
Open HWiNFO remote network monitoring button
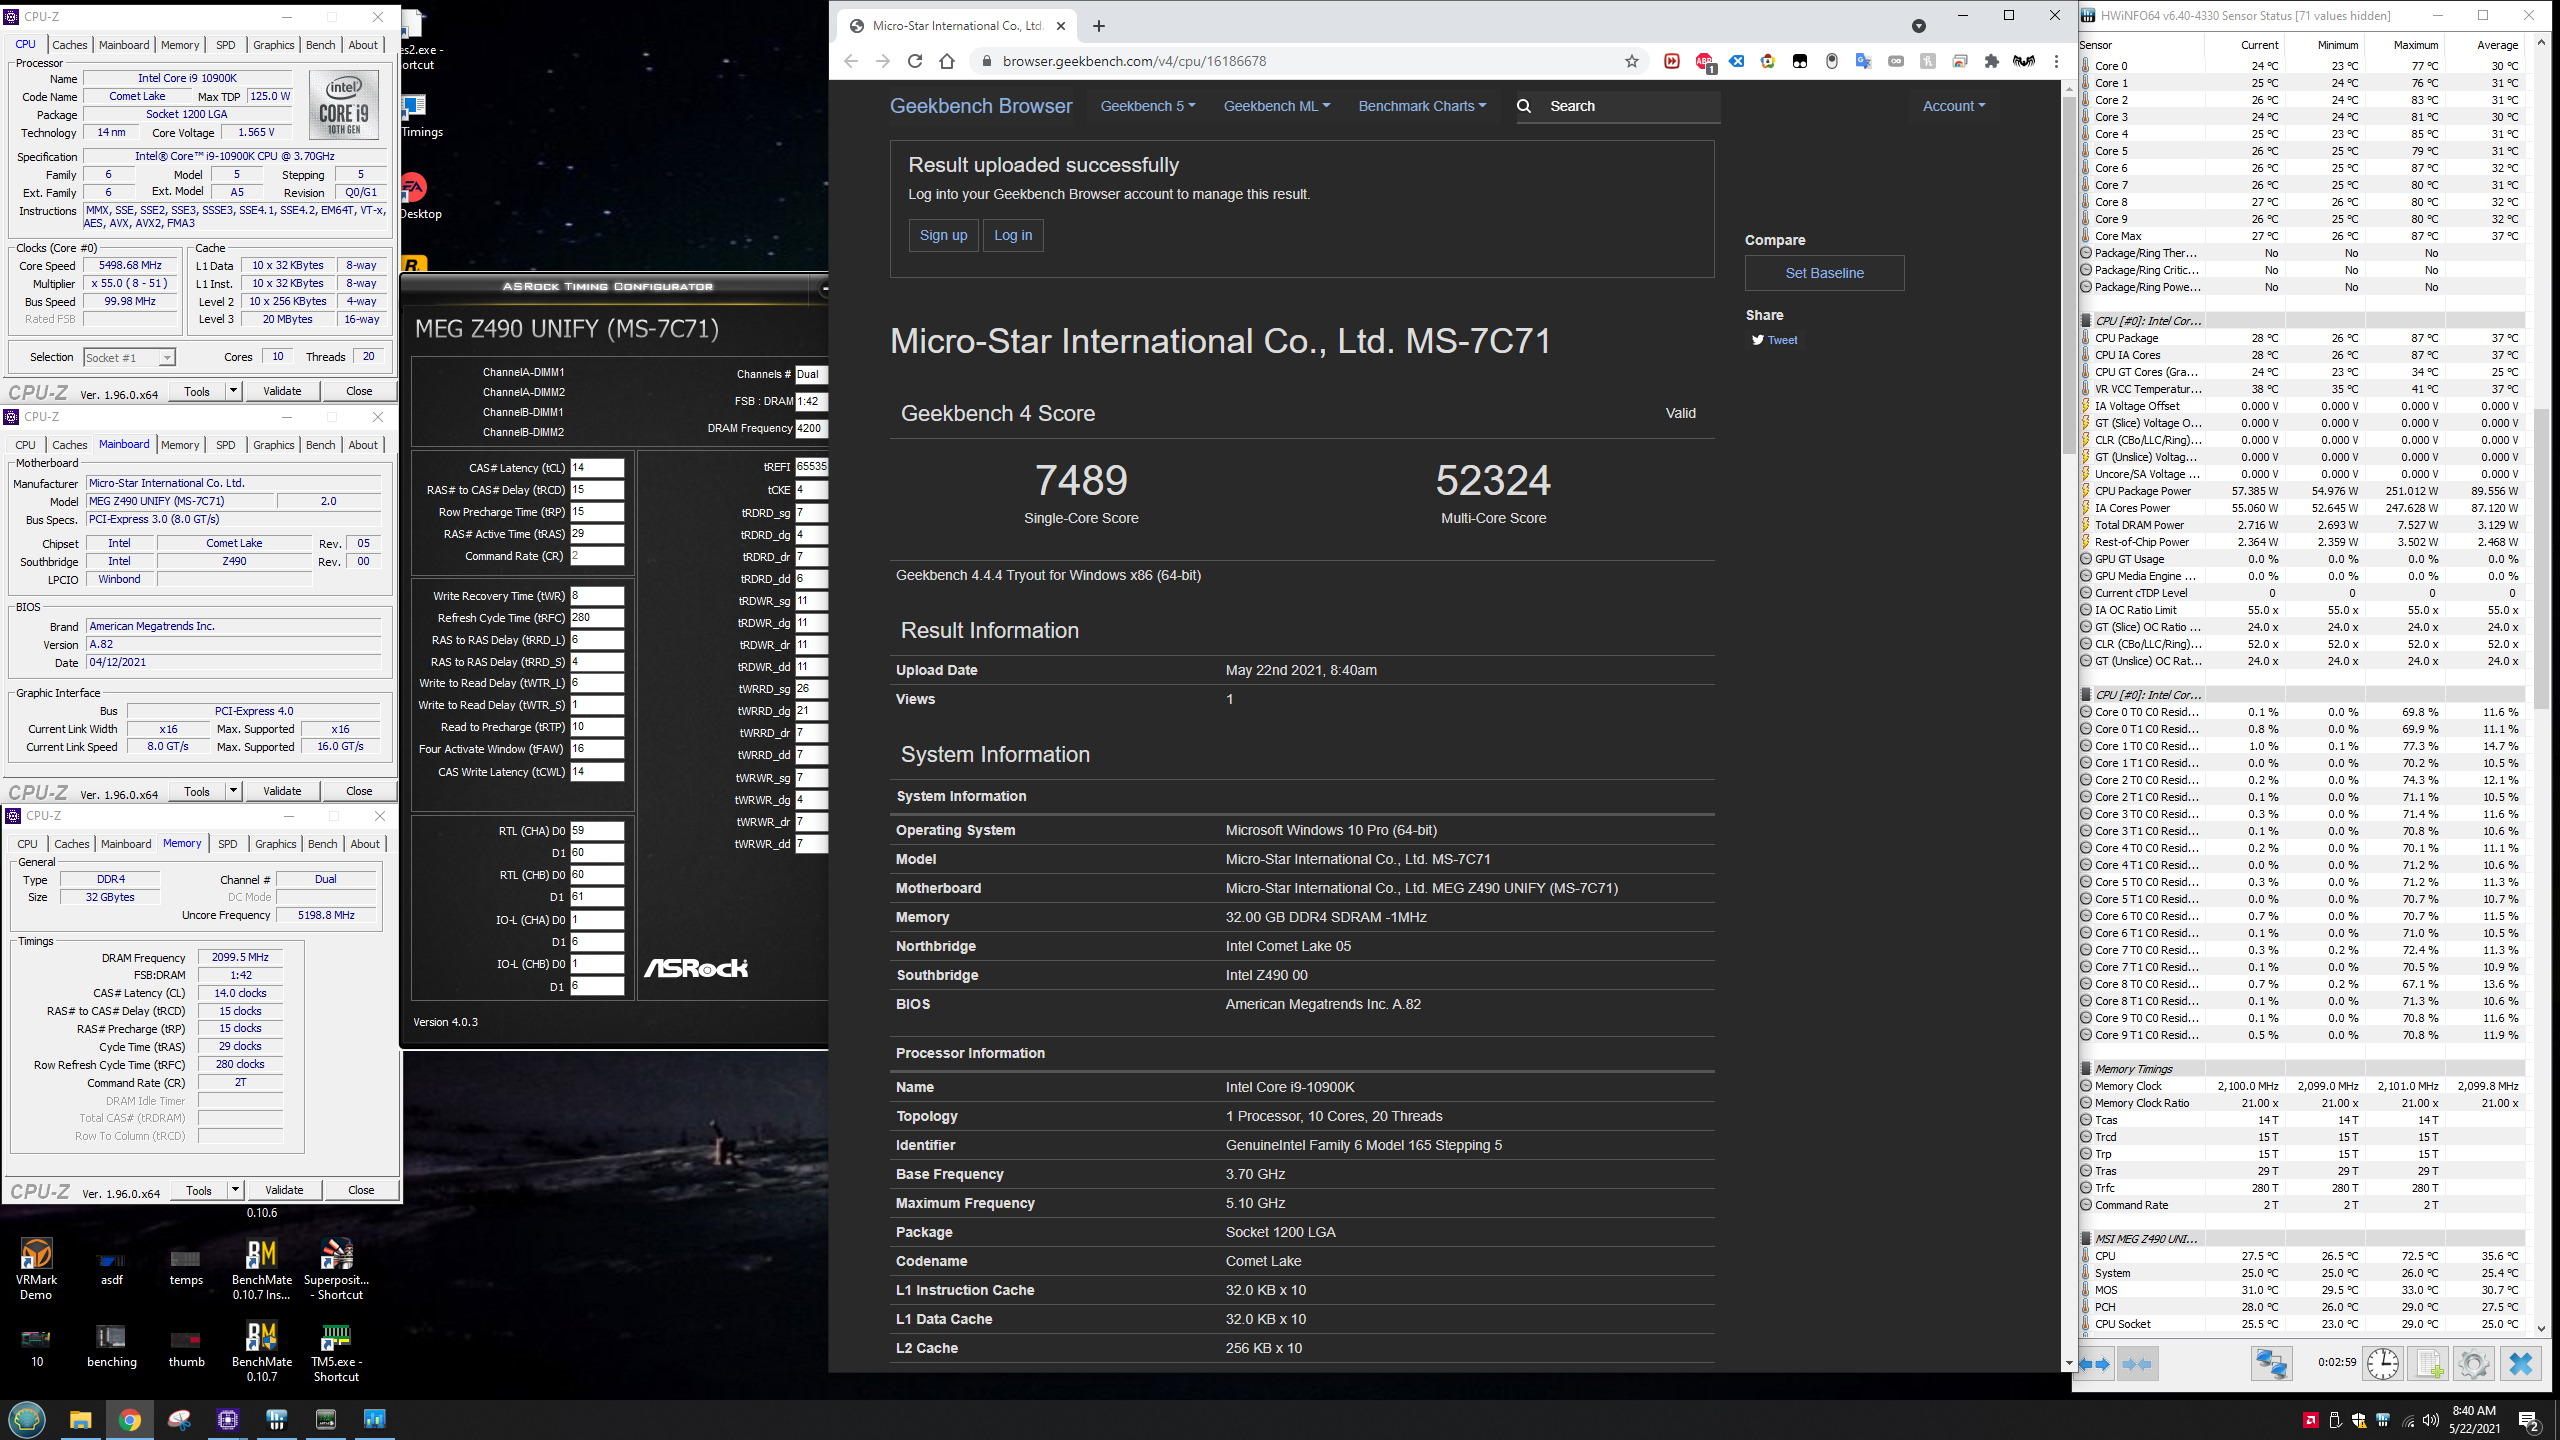pyautogui.click(x=2271, y=1364)
